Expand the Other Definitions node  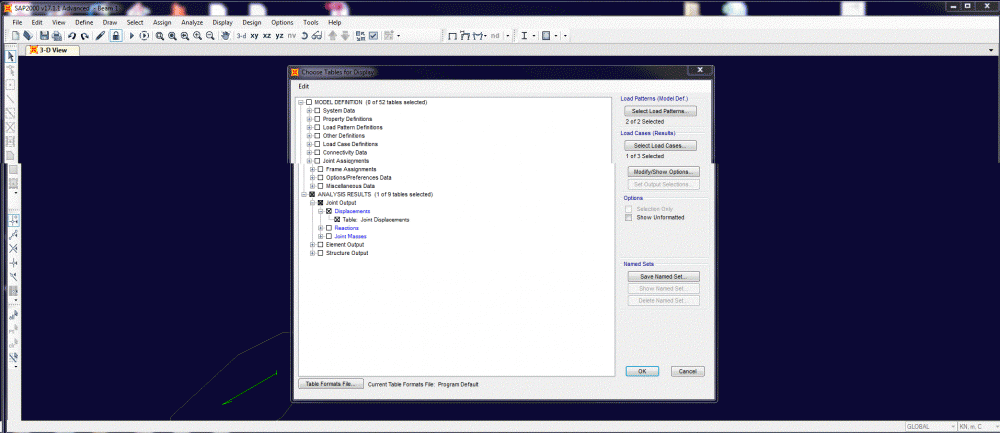(309, 136)
